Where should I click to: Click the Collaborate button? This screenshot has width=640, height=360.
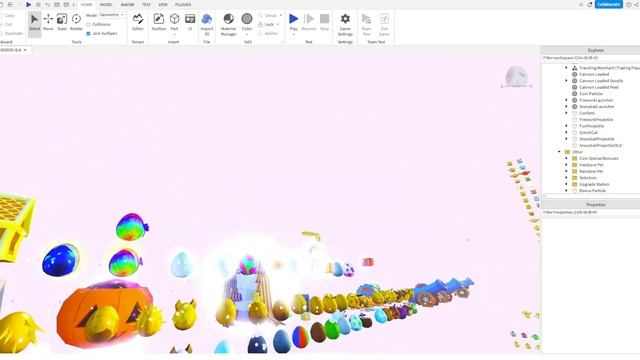609,4
